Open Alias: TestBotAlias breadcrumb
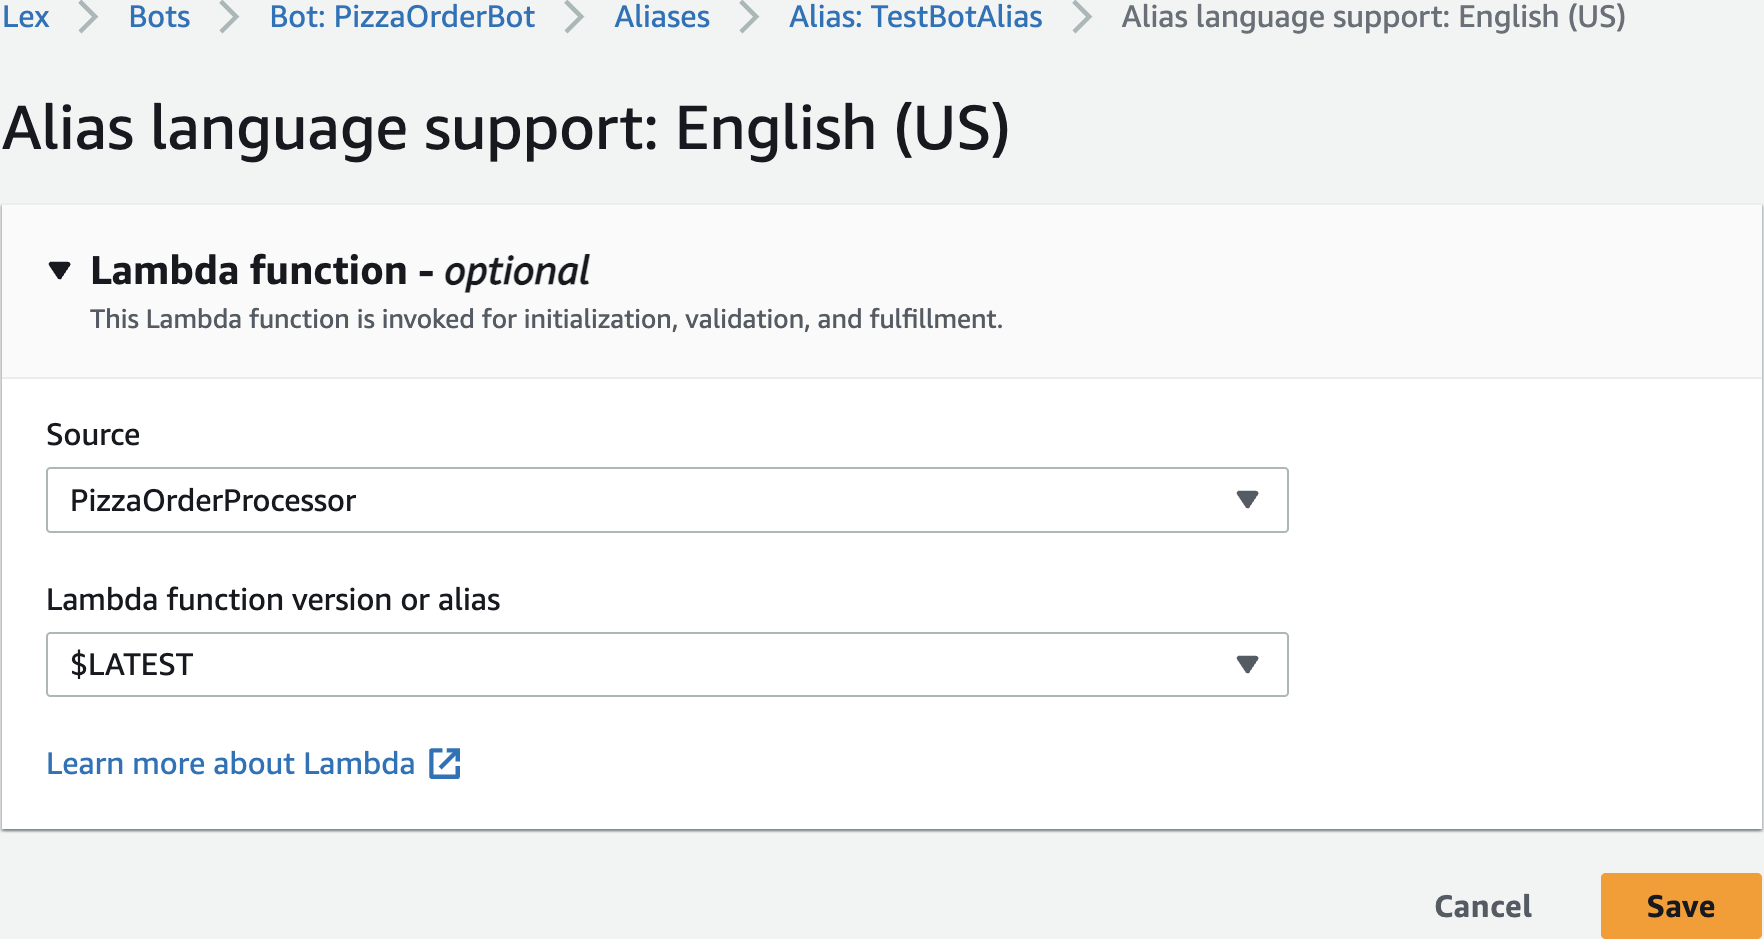 coord(916,17)
